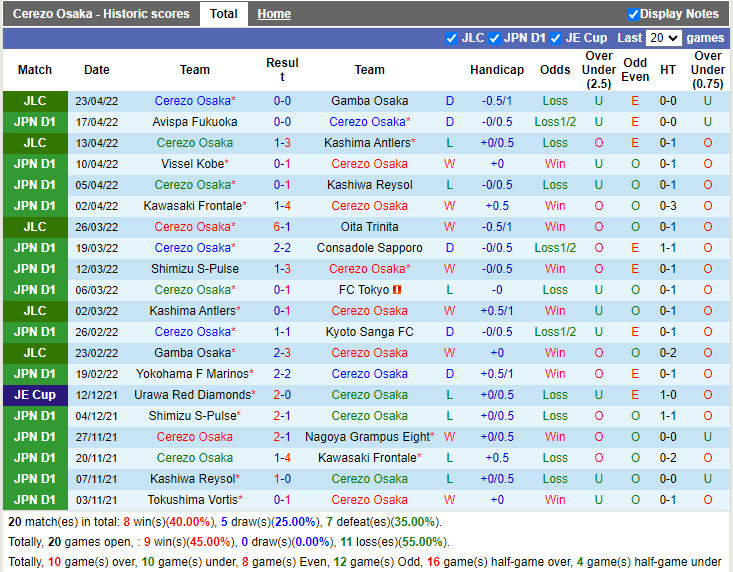The image size is (733, 572).
Task: Open FC Tokyo team link
Action: point(364,290)
